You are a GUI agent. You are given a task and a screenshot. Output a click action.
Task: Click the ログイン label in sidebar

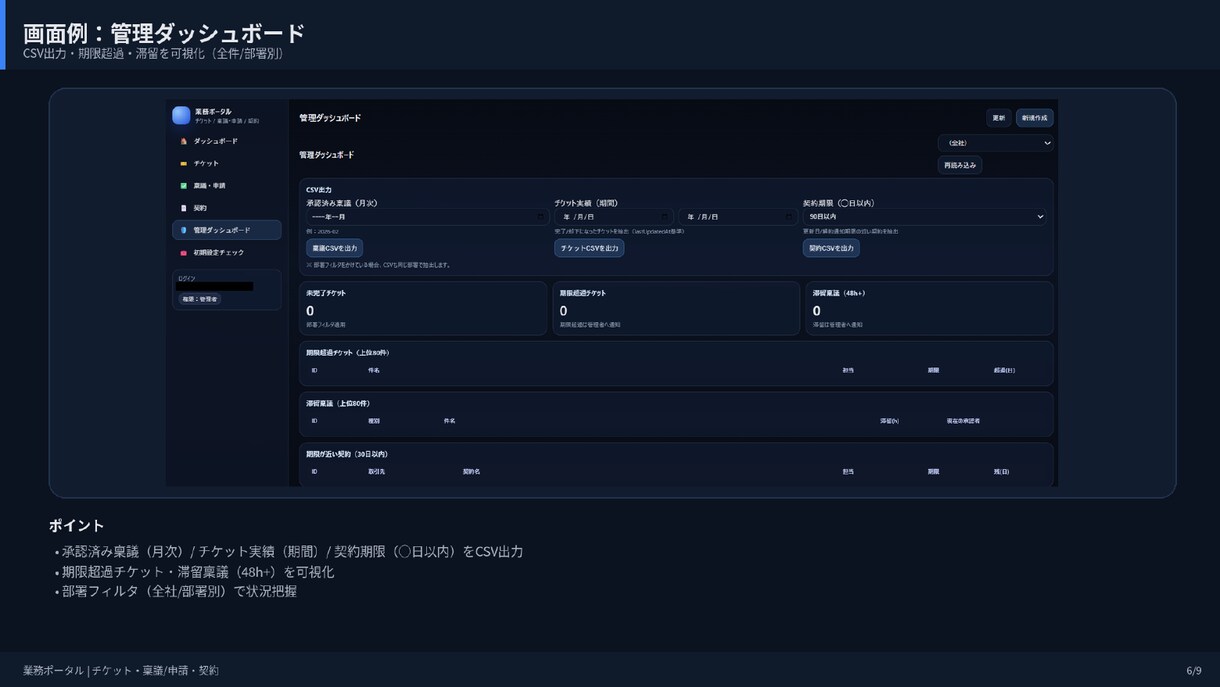coord(186,278)
